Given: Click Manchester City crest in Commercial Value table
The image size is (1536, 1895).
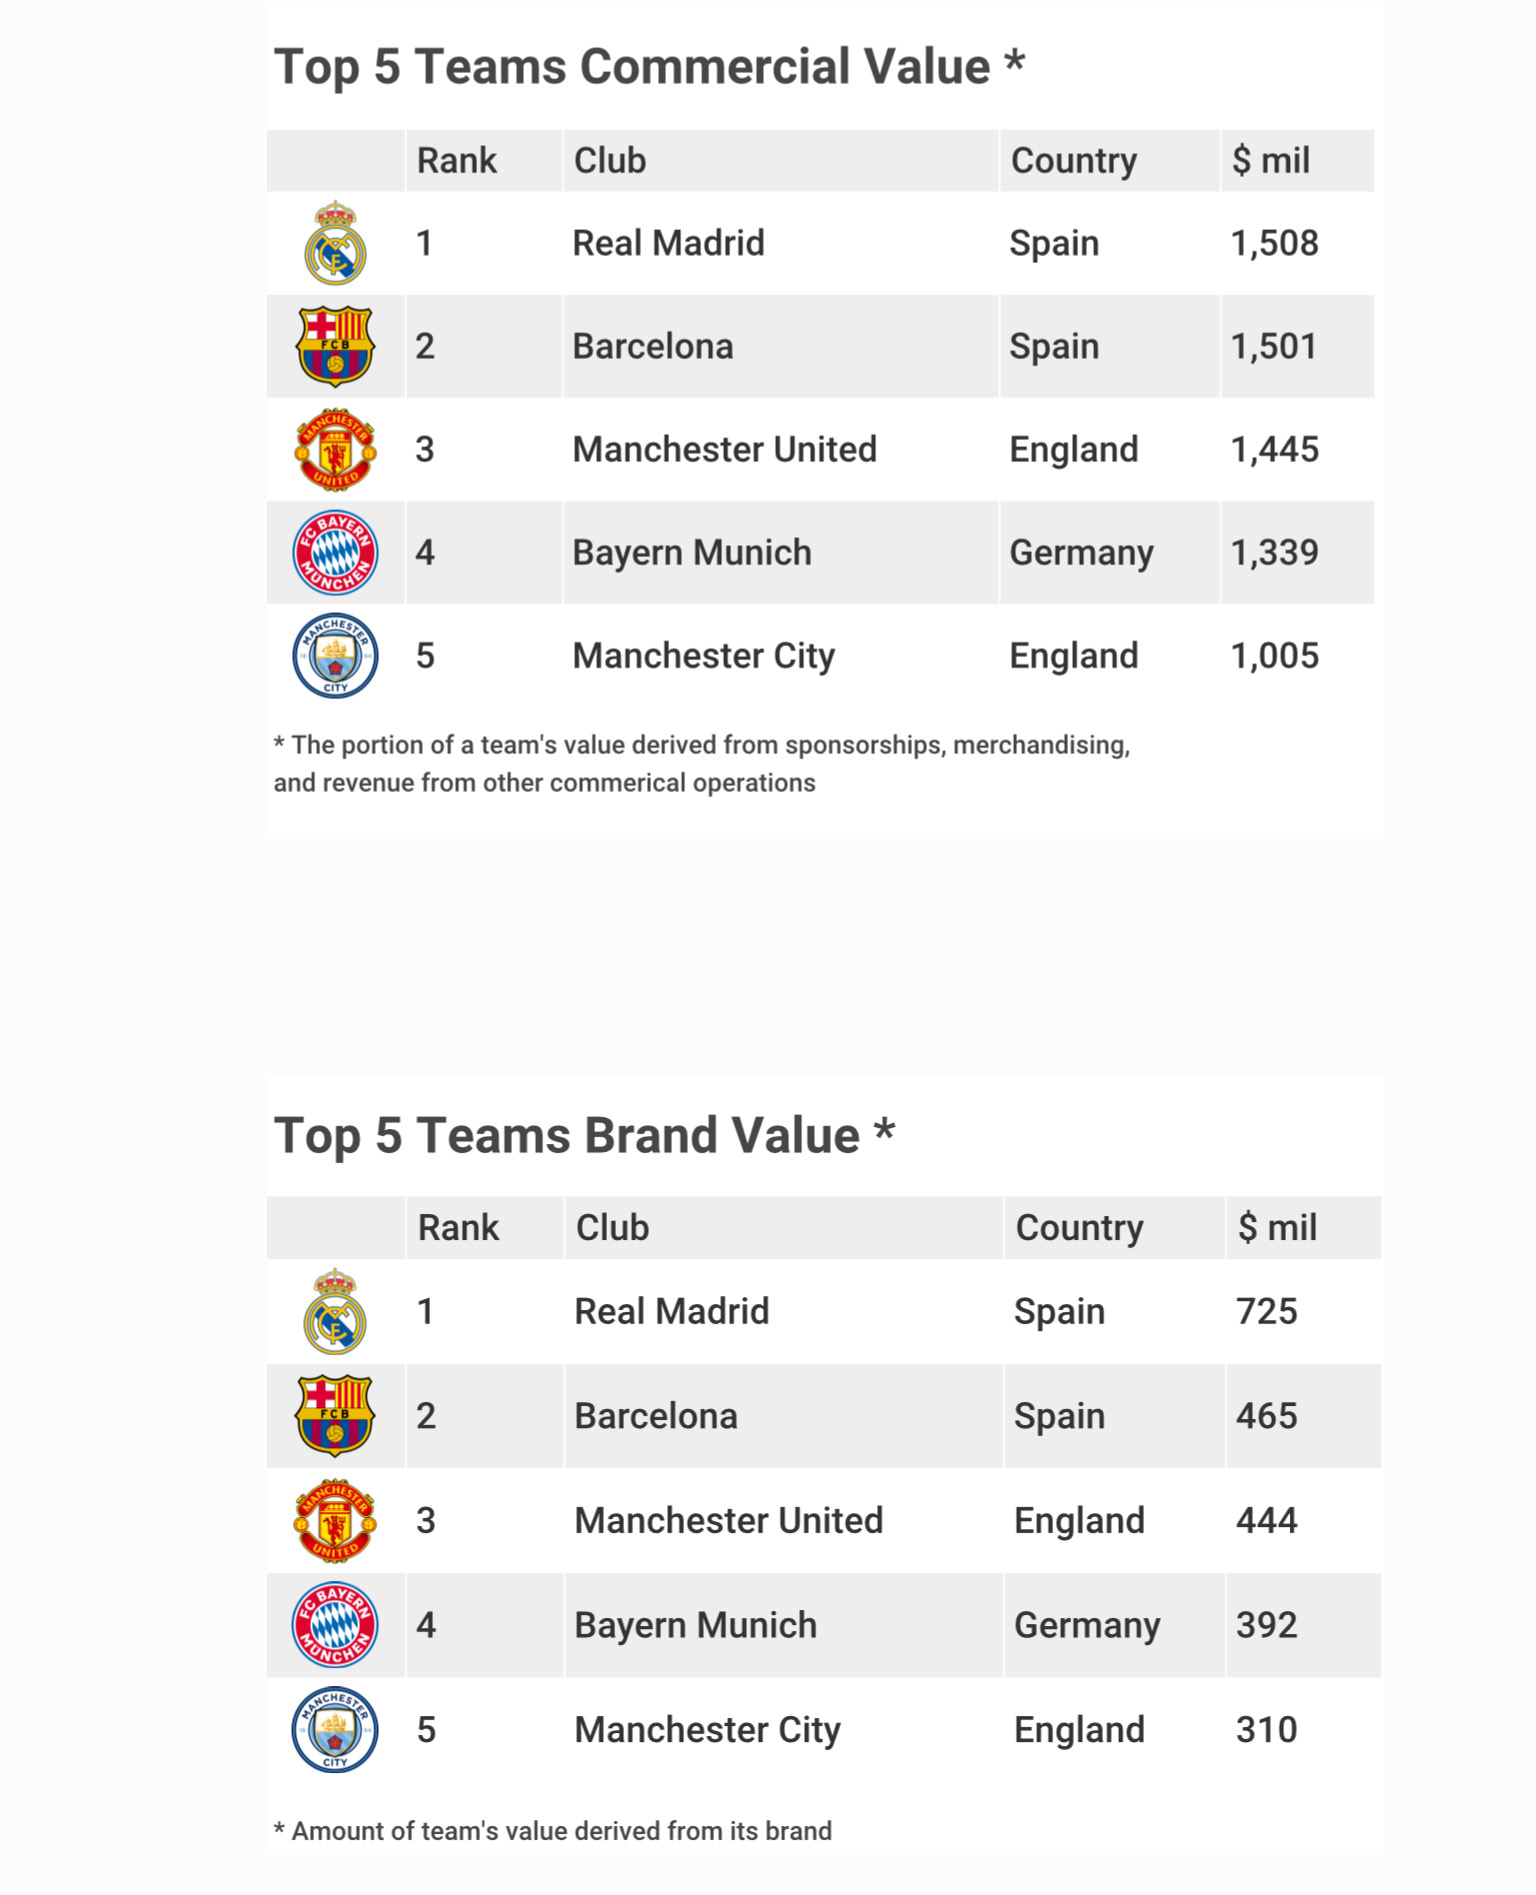Looking at the screenshot, I should coord(336,656).
